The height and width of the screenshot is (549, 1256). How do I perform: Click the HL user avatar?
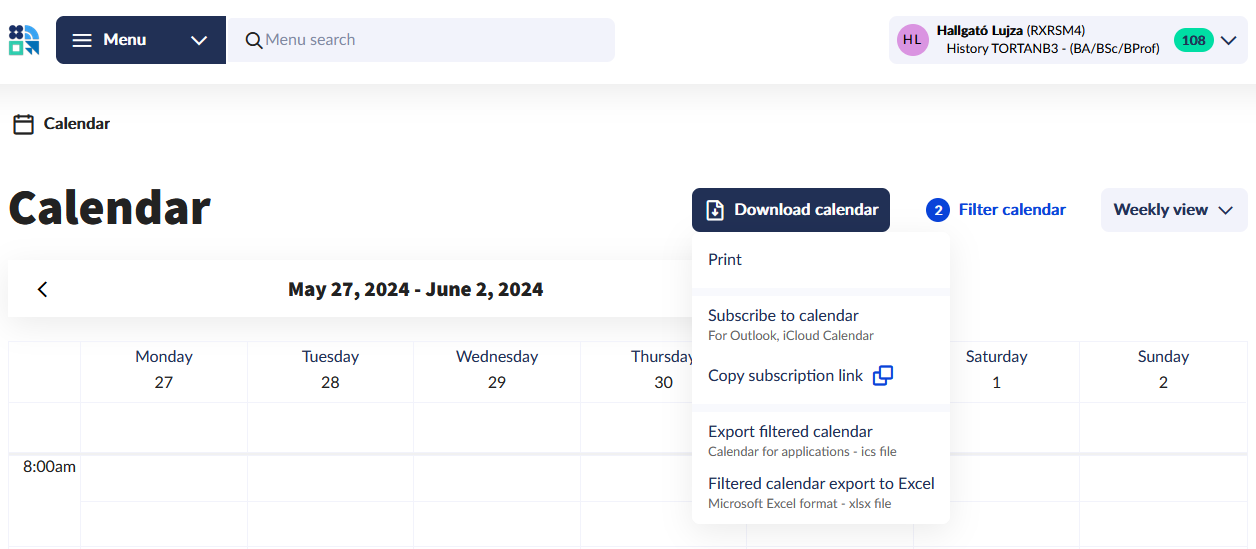912,40
